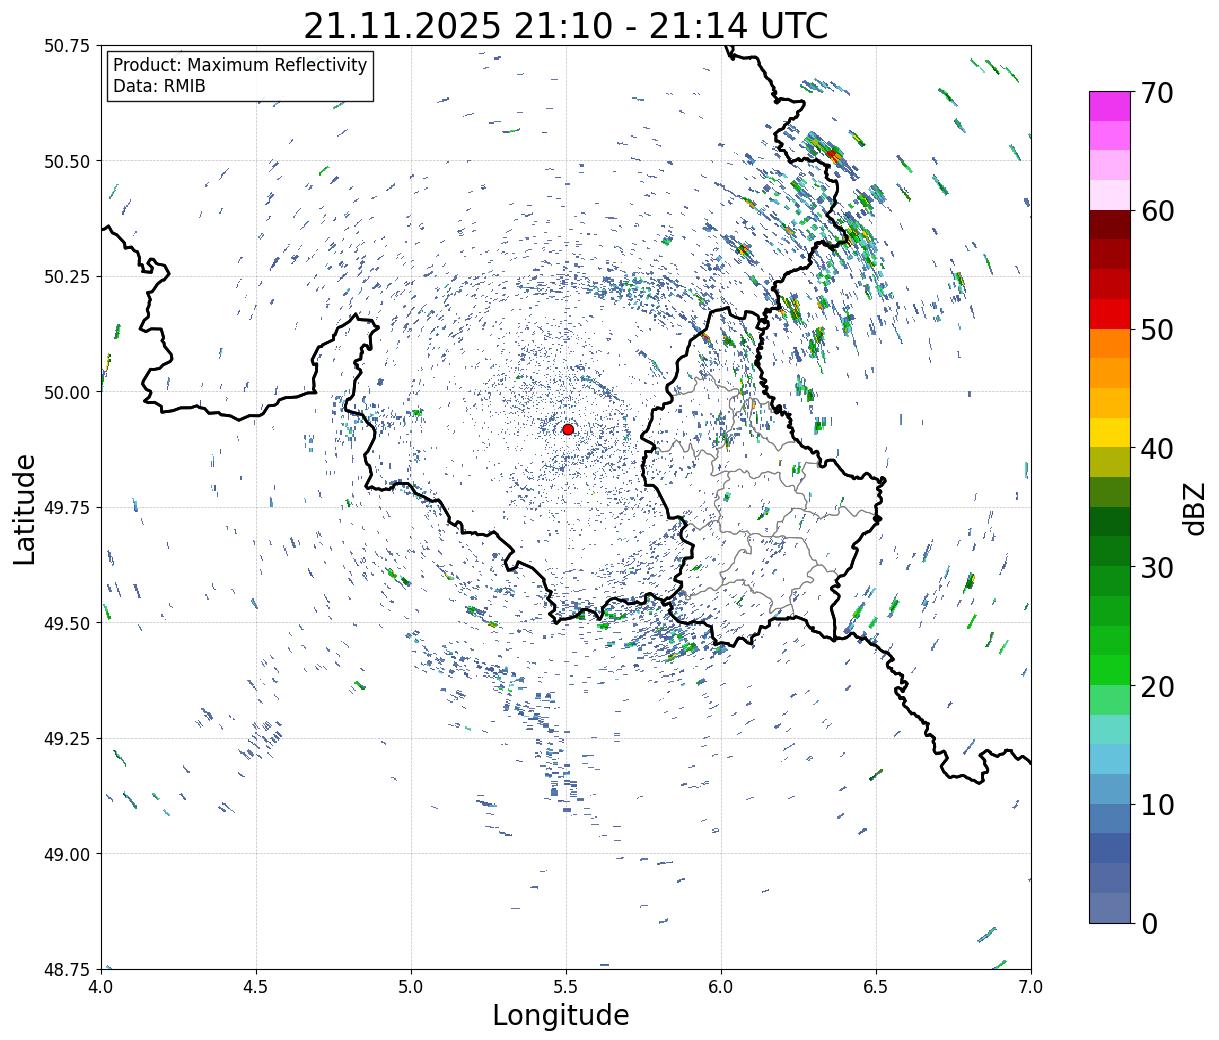Click the colorbar tick label 70
The height and width of the screenshot is (1040, 1219).
[x=1157, y=92]
